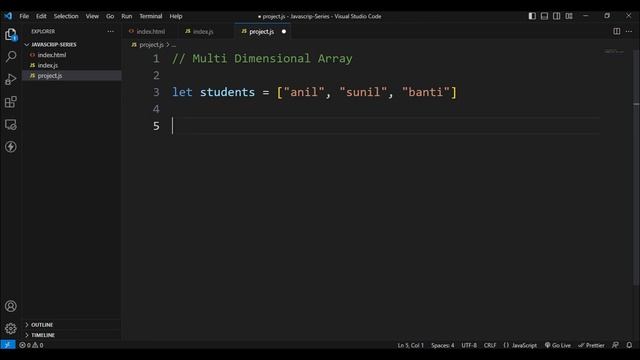Open the Terminal menu
Viewport: 640px width, 360px height.
click(151, 16)
